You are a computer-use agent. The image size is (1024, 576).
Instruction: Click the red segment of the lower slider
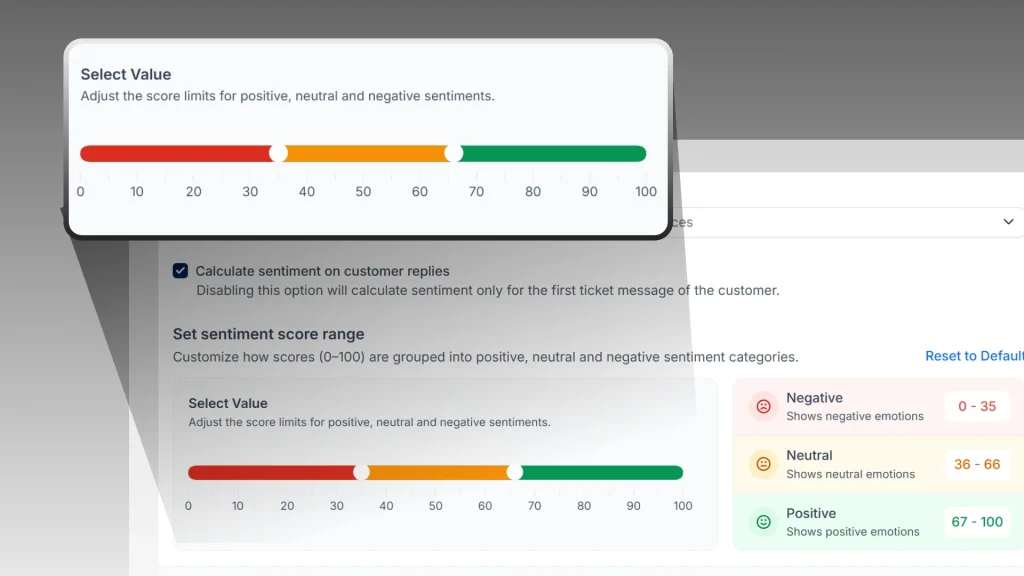[271, 472]
